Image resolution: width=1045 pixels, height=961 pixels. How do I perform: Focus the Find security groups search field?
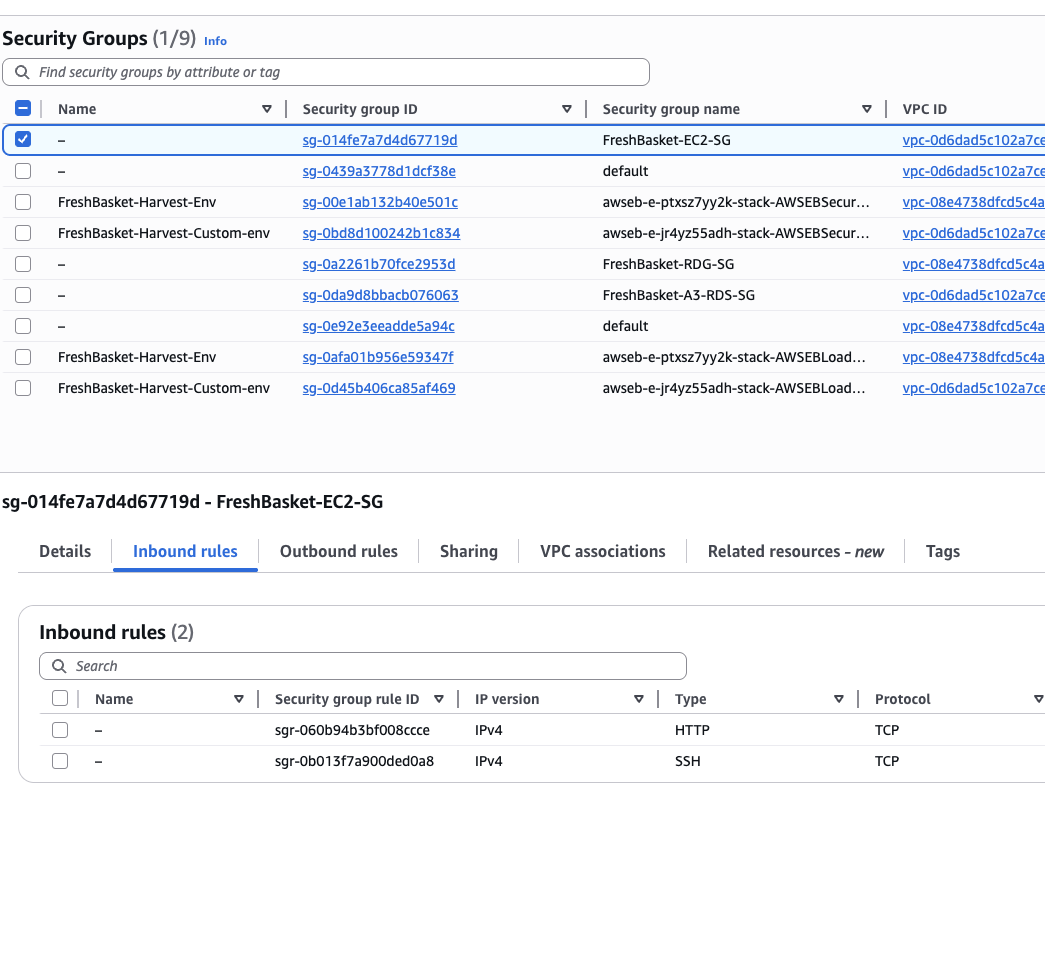coord(326,72)
